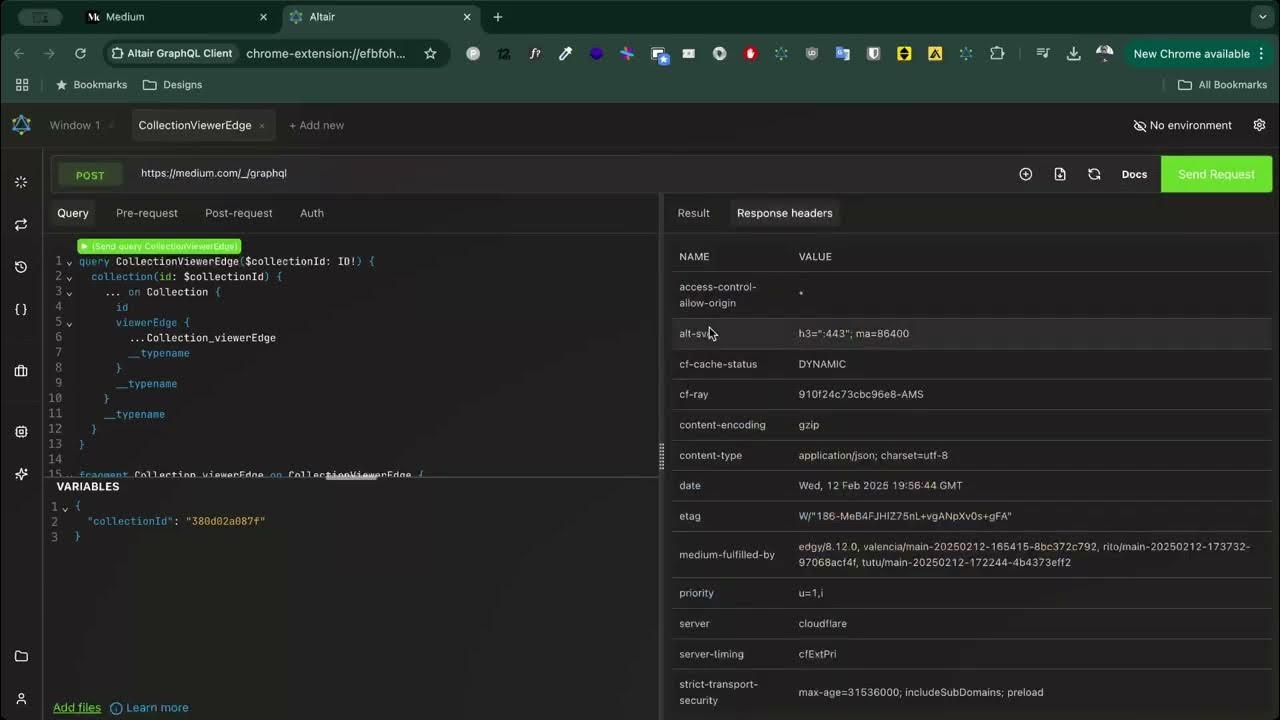The image size is (1280, 720).
Task: Open Collections via the briefcase sidebar icon
Action: (21, 370)
